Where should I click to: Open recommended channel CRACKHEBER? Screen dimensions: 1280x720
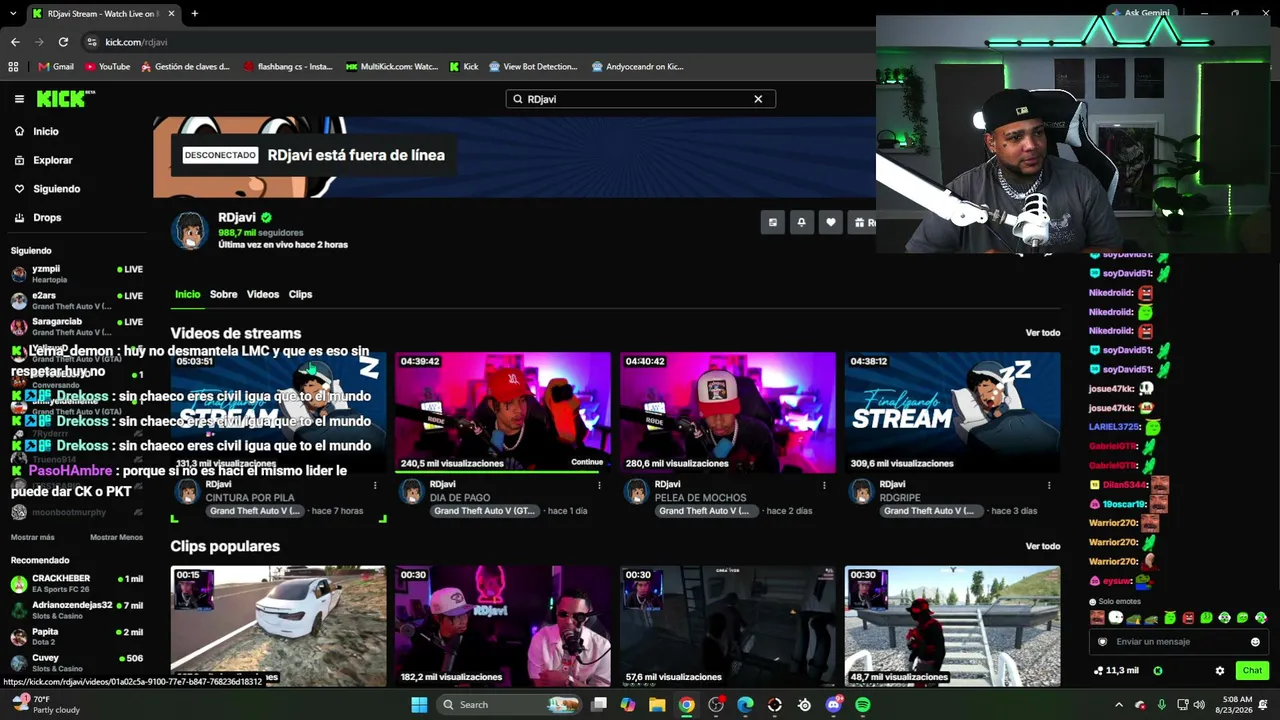(x=77, y=583)
